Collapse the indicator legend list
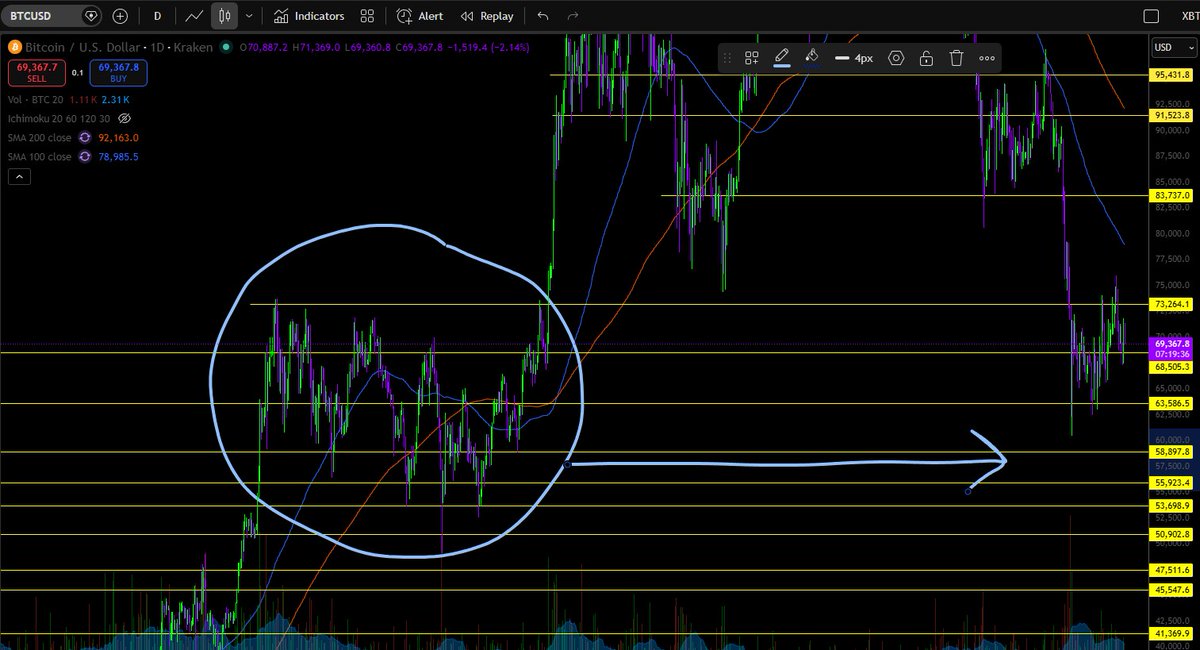Viewport: 1200px width, 650px height. click(20, 177)
